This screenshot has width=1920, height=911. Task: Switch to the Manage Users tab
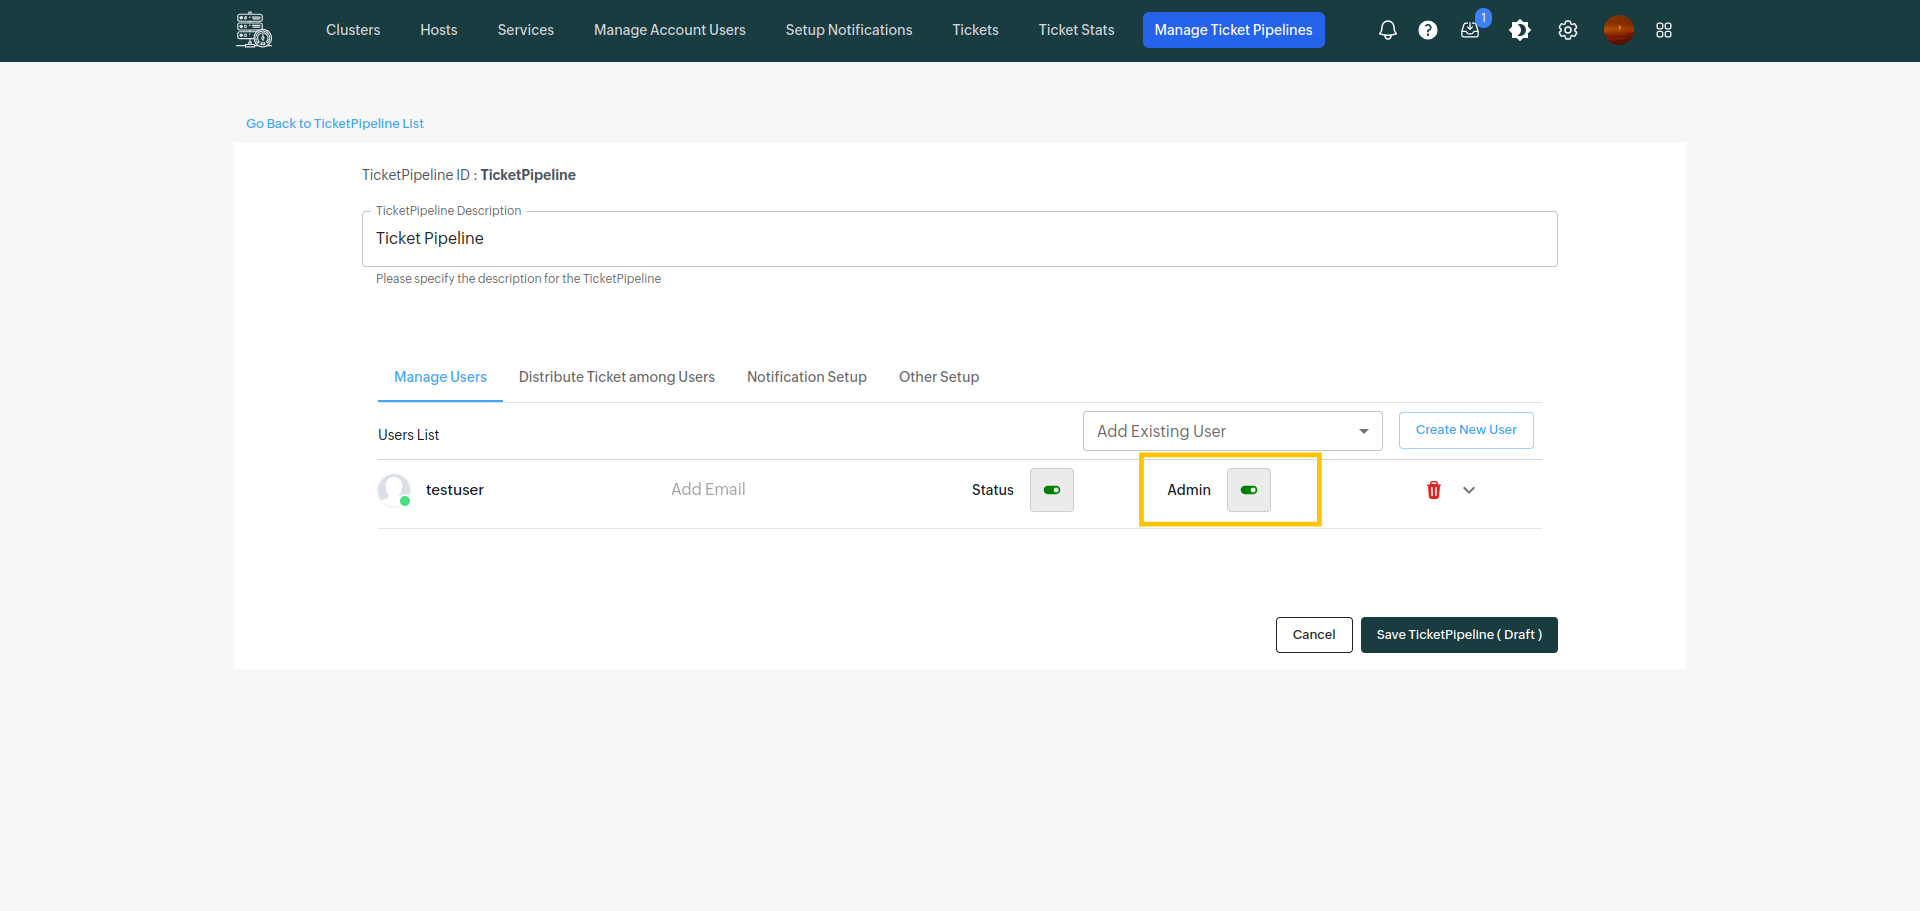(440, 377)
